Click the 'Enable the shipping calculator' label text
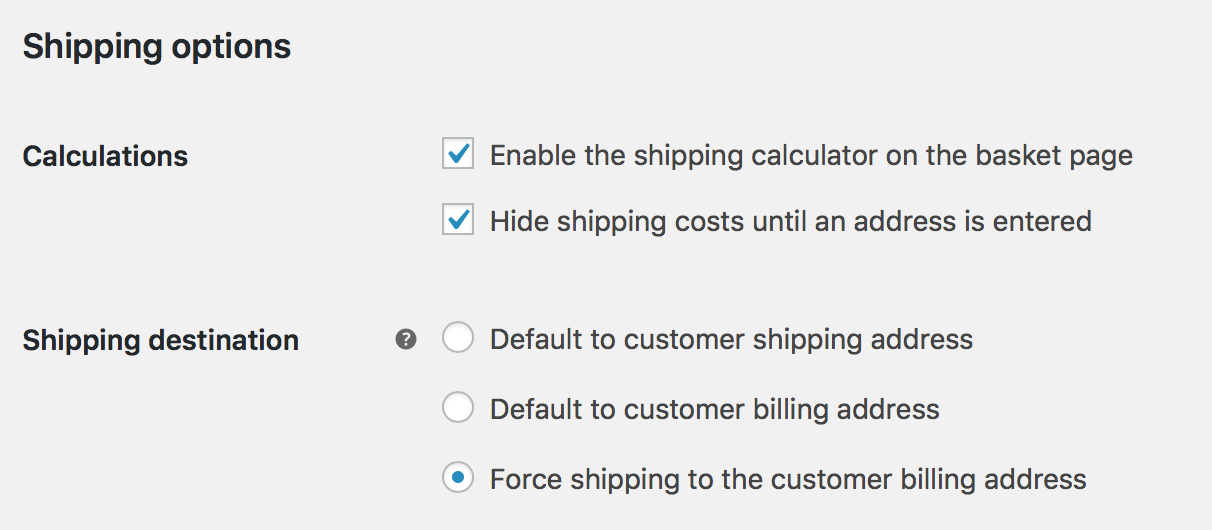The height and width of the screenshot is (530, 1212). [x=810, y=156]
